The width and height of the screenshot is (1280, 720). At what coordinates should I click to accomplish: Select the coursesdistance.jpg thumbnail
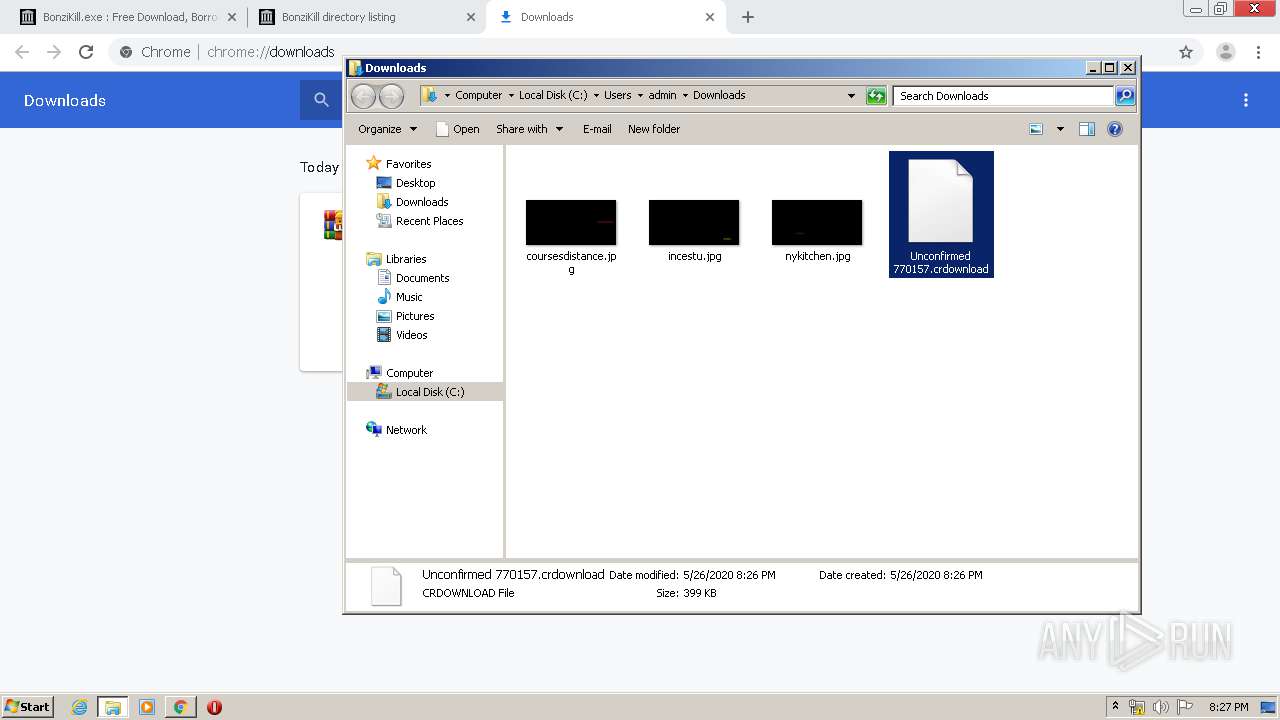coord(571,222)
